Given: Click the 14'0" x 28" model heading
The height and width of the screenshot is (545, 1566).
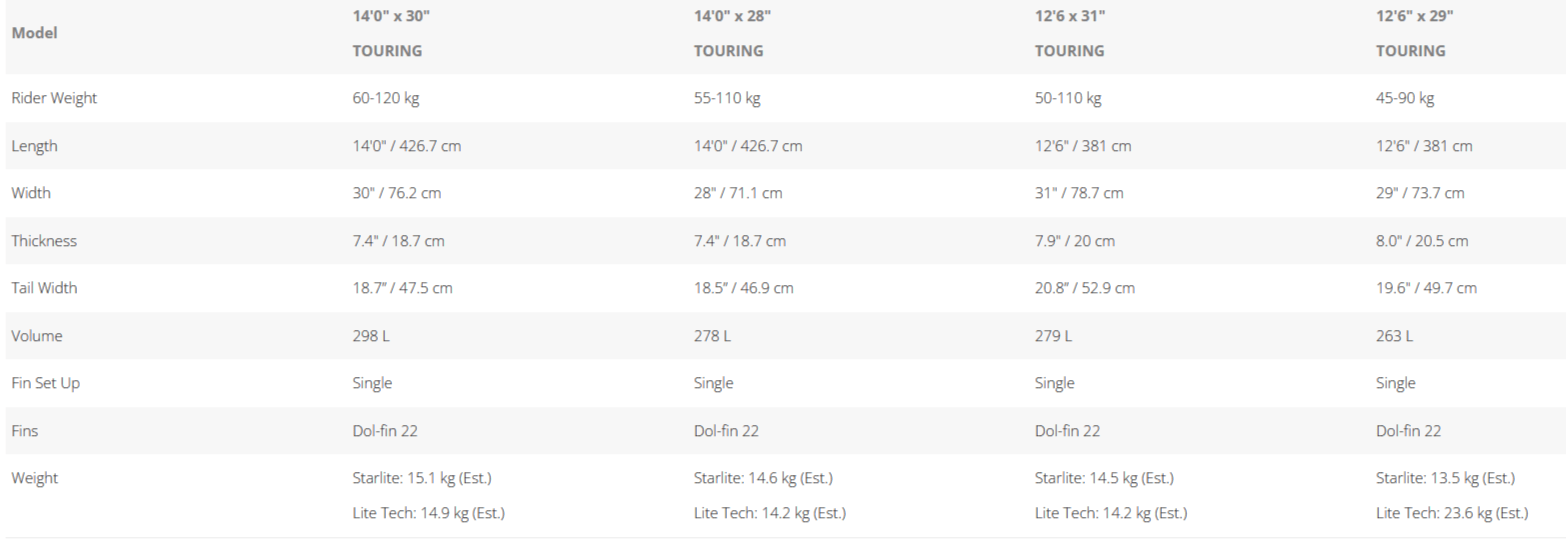Looking at the screenshot, I should point(732,16).
